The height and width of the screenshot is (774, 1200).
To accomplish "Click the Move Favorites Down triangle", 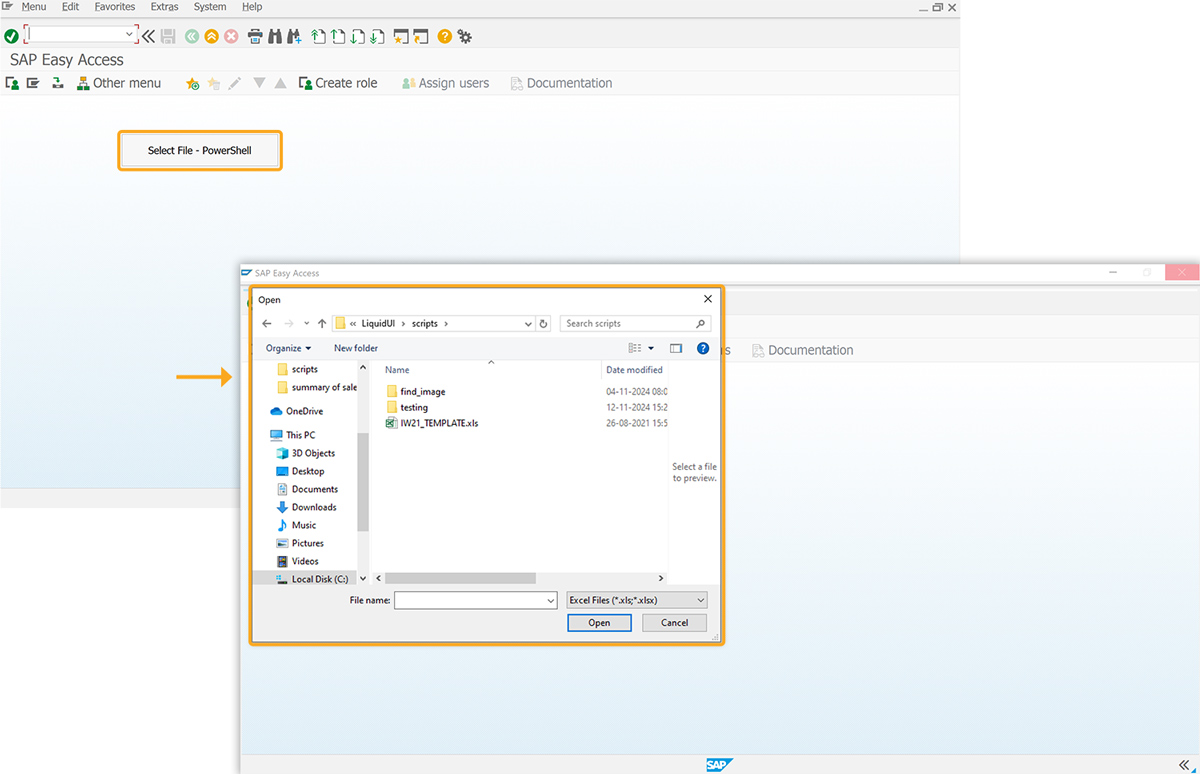I will (x=259, y=84).
